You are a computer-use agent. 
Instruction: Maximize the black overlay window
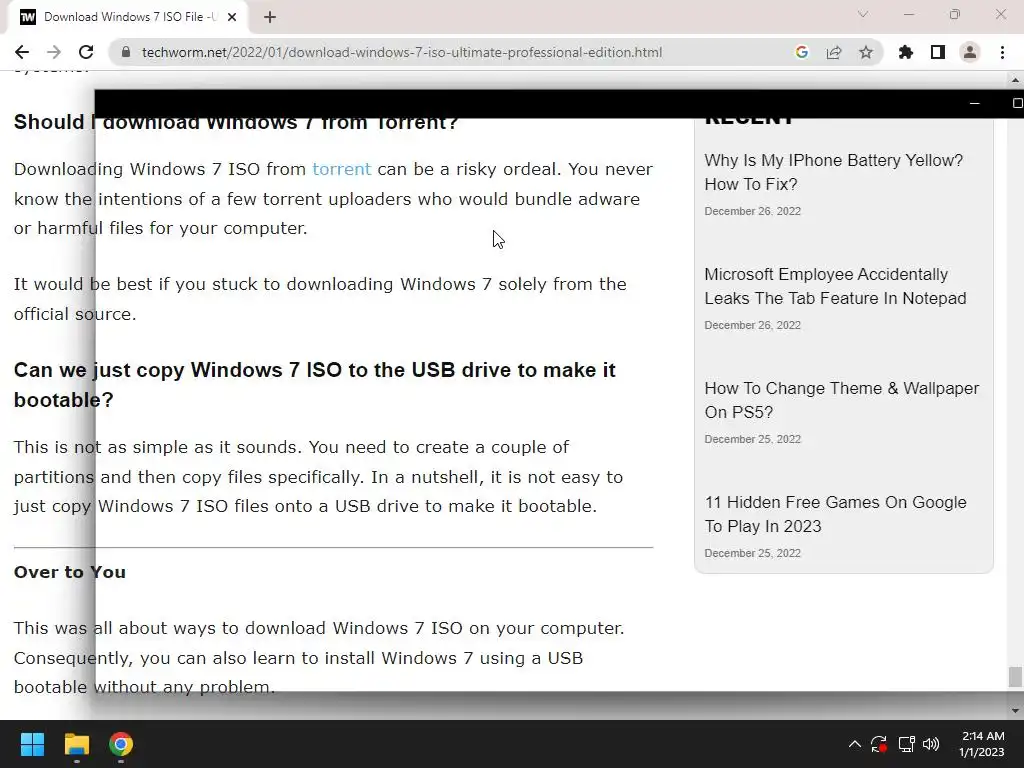tap(1016, 103)
